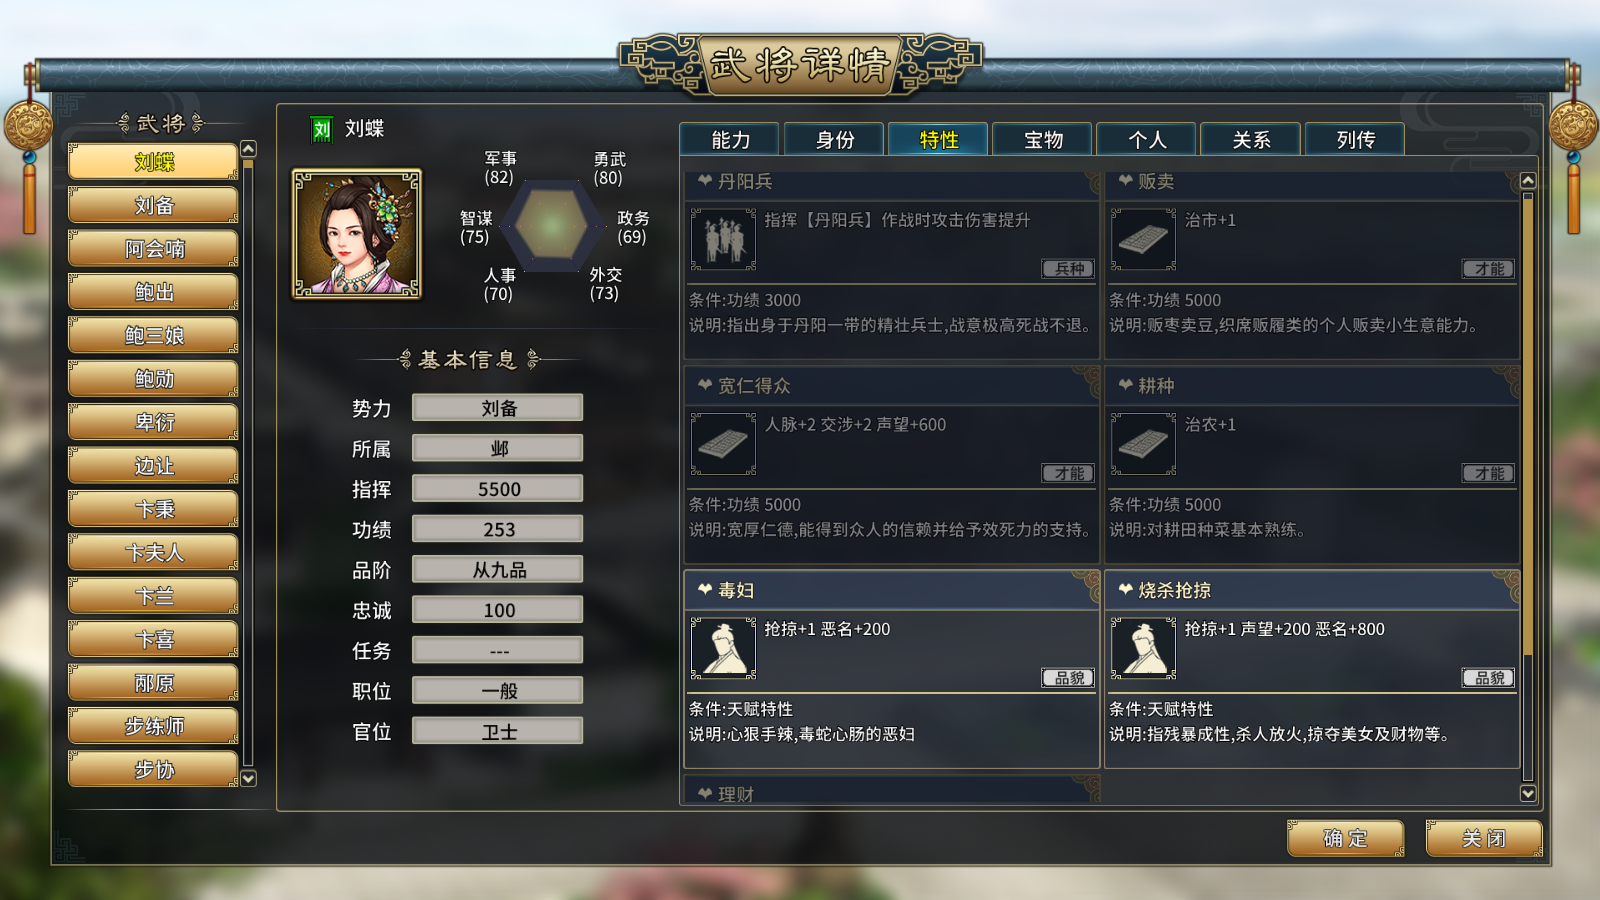Click the 烧杀抢掠 character silhouette icon

click(1143, 648)
